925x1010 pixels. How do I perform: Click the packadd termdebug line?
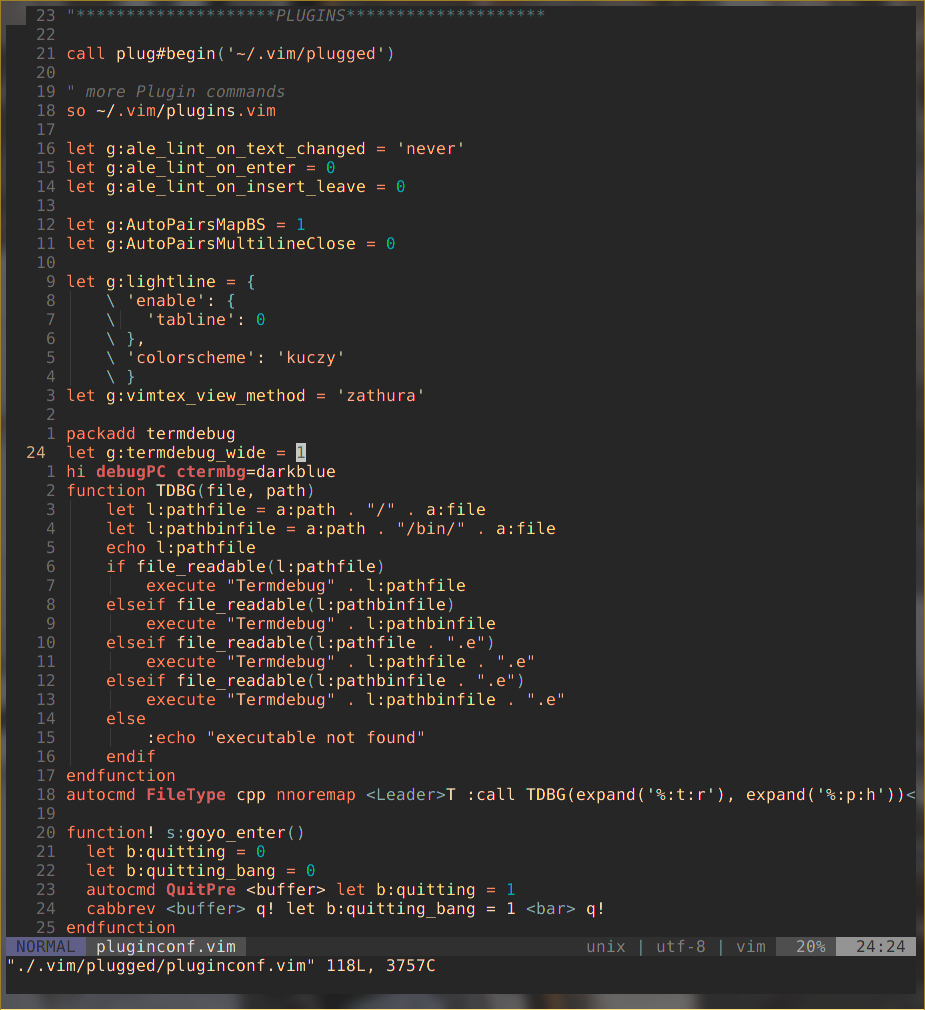pos(151,434)
